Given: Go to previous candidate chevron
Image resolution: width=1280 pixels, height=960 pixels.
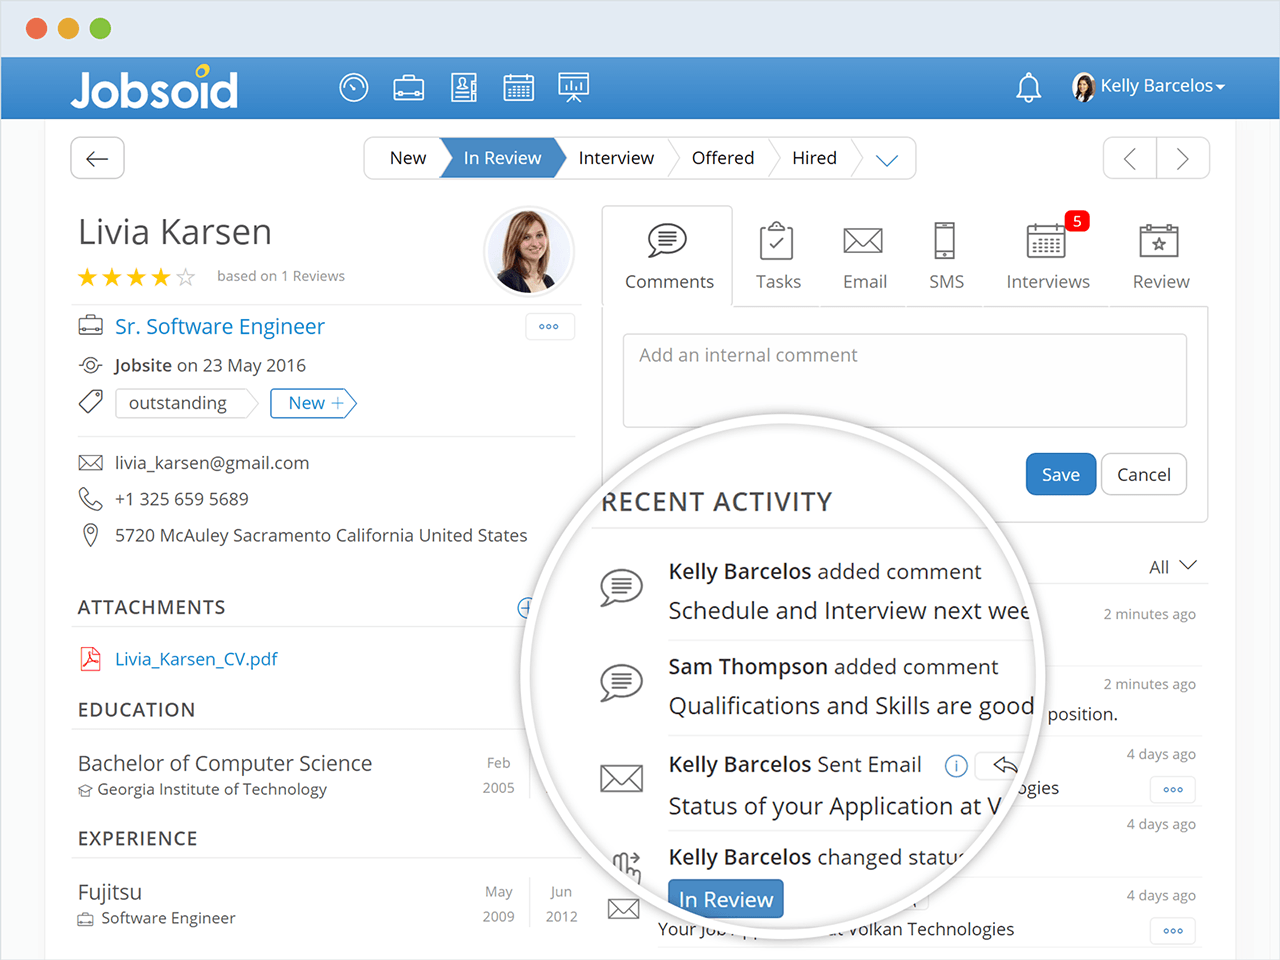Looking at the screenshot, I should pyautogui.click(x=1130, y=158).
